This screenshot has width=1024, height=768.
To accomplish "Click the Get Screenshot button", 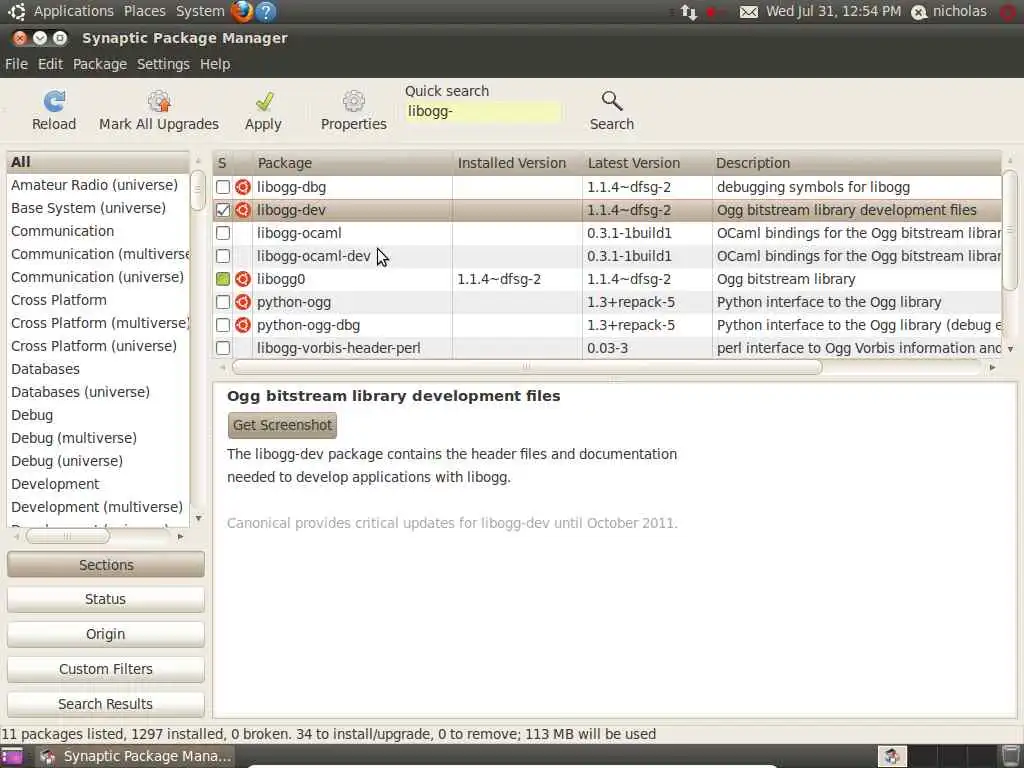I will click(282, 425).
